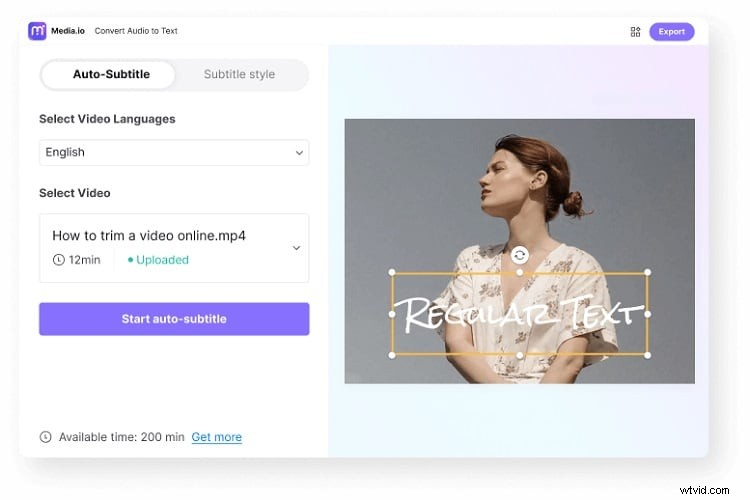The image size is (750, 500).
Task: Select the Regular Text overlay on video
Action: [x=519, y=314]
